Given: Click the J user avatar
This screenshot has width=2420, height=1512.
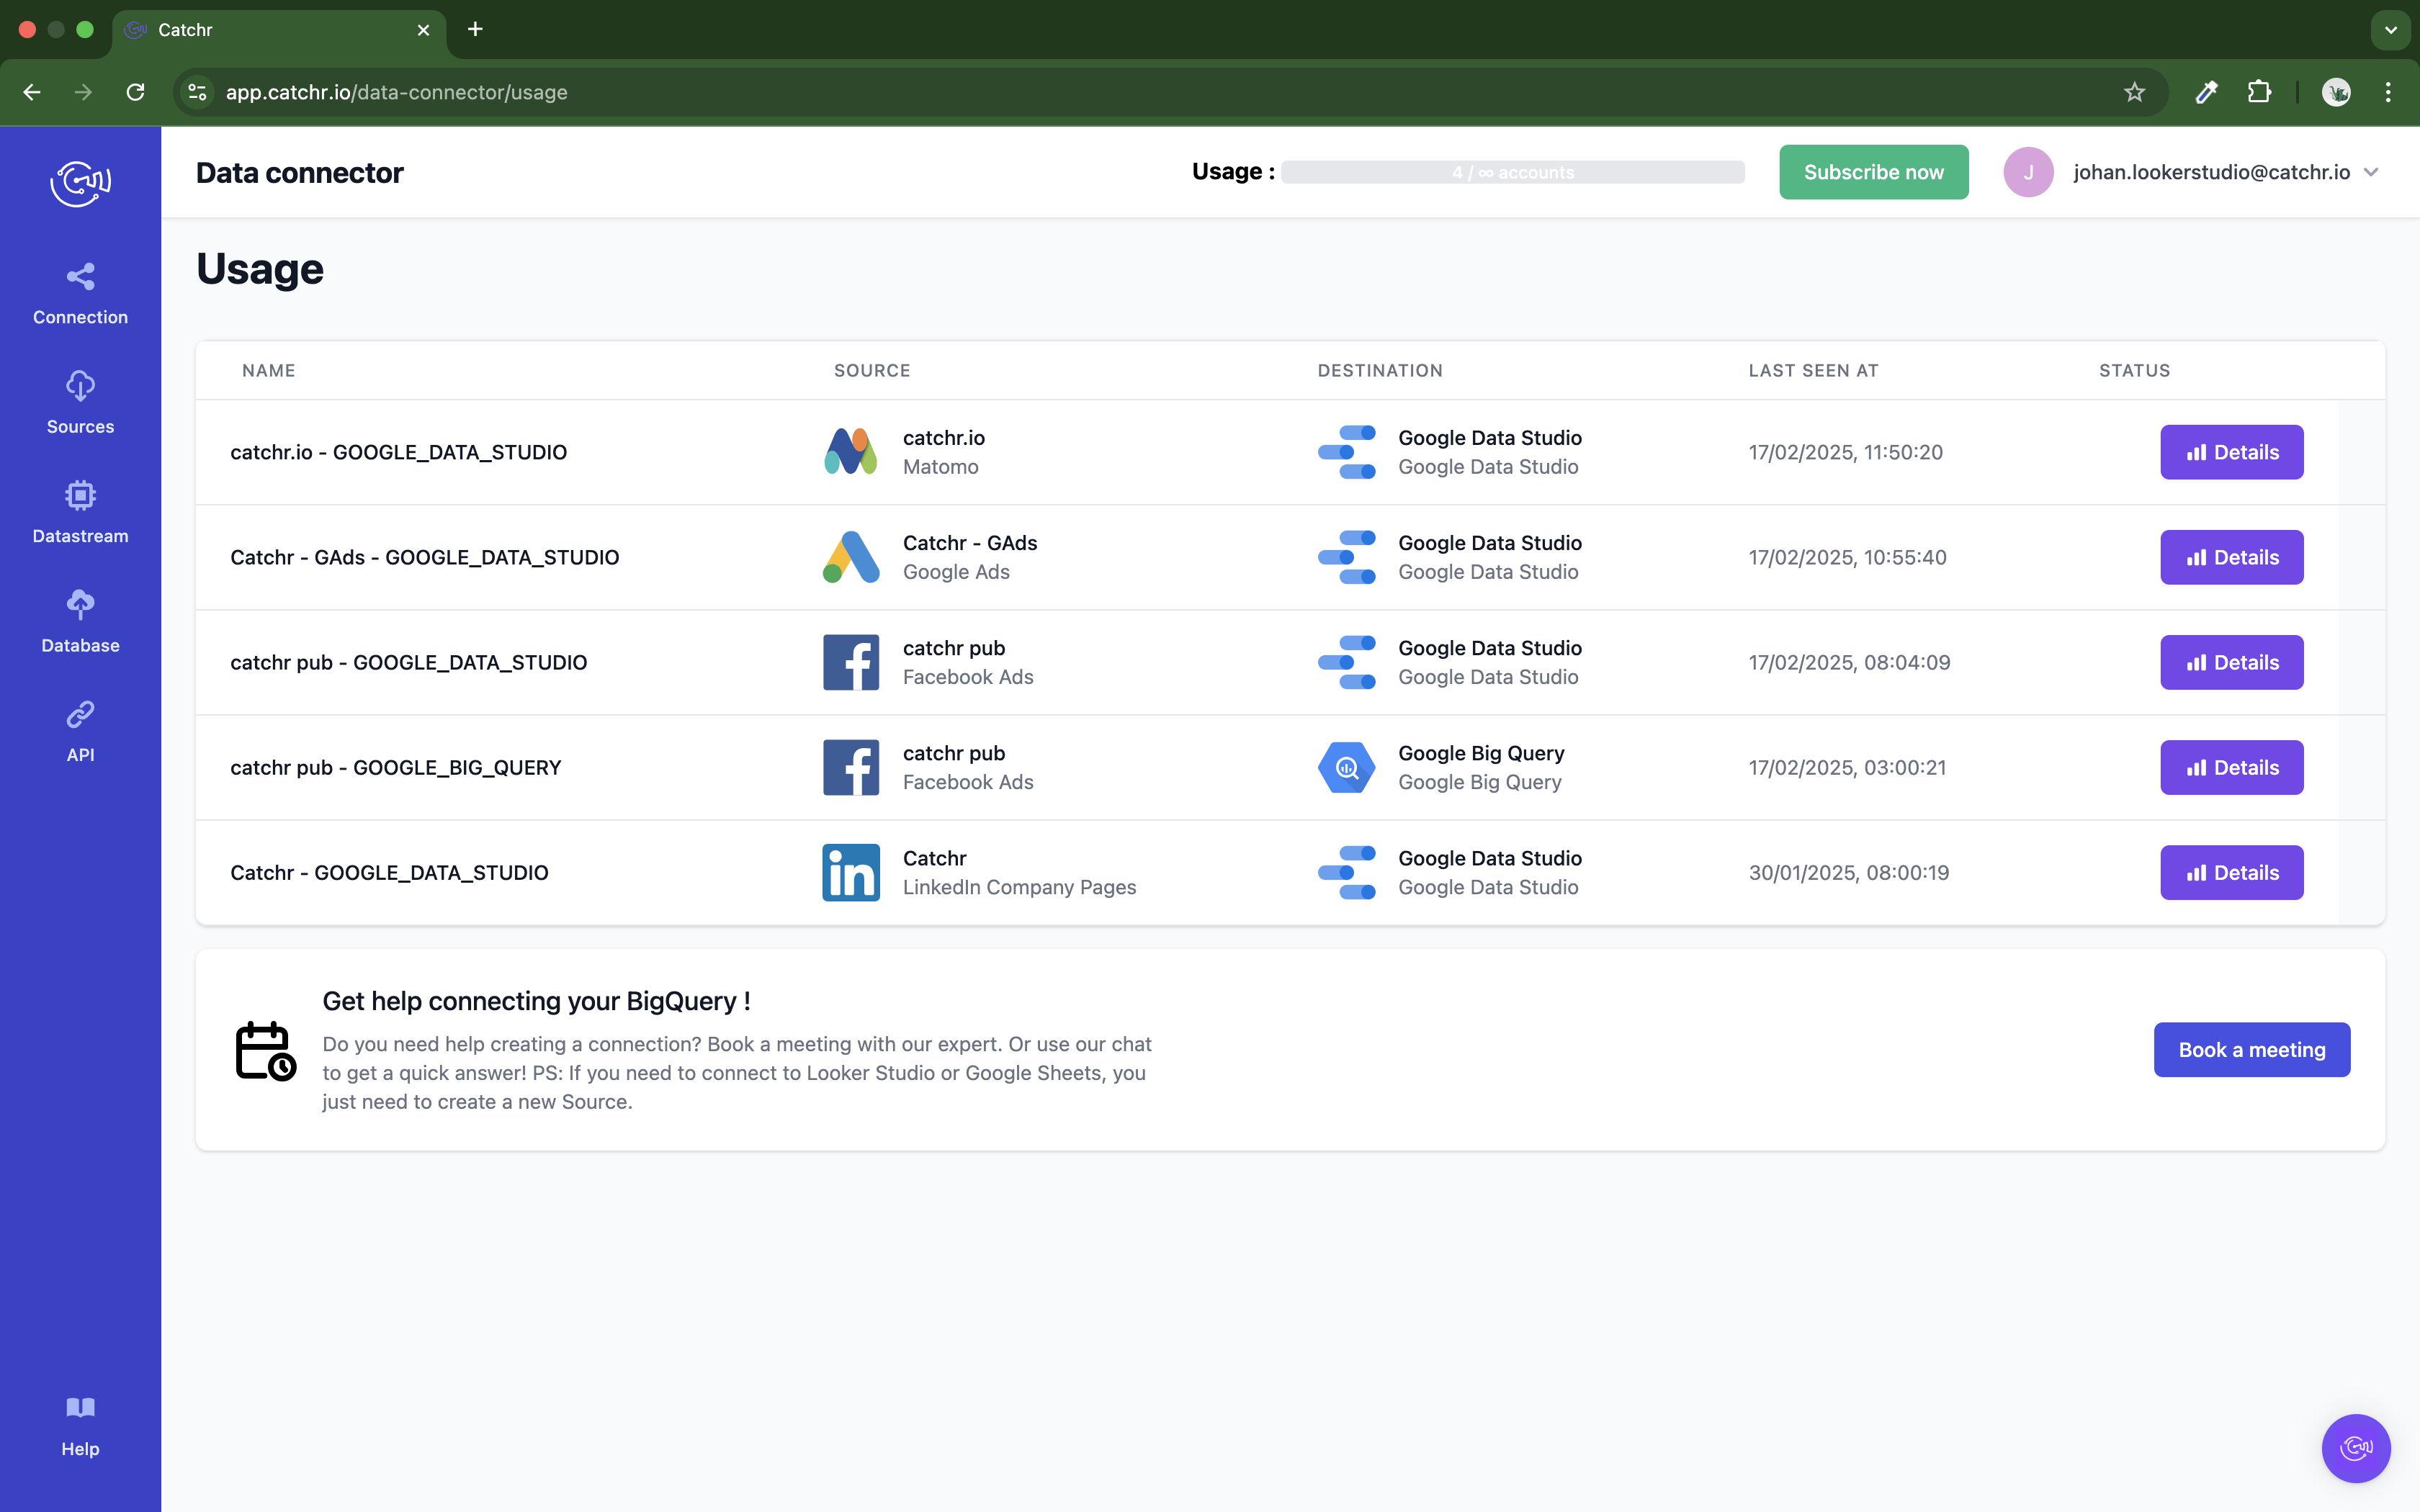Looking at the screenshot, I should [2028, 172].
